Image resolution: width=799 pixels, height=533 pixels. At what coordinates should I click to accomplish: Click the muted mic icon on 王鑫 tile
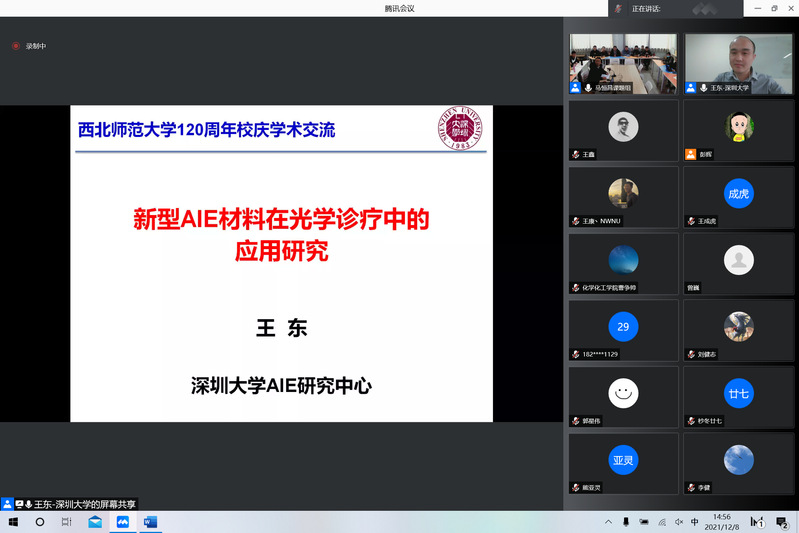pos(576,155)
